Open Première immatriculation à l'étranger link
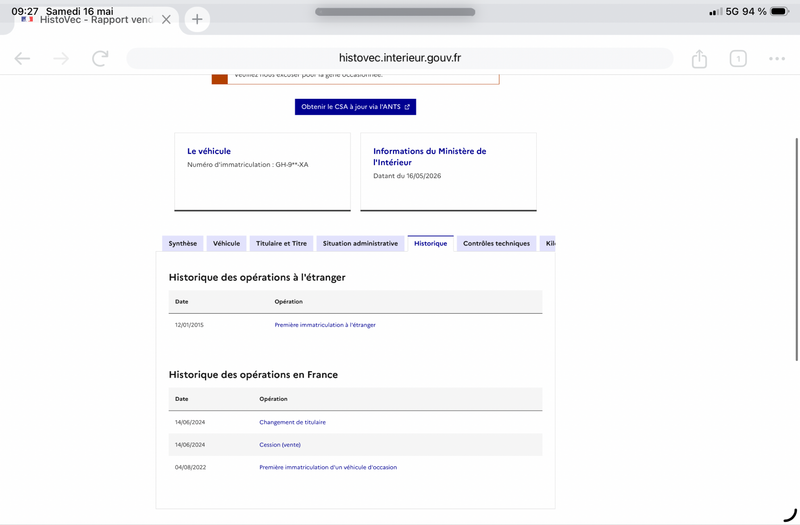 [x=325, y=324]
